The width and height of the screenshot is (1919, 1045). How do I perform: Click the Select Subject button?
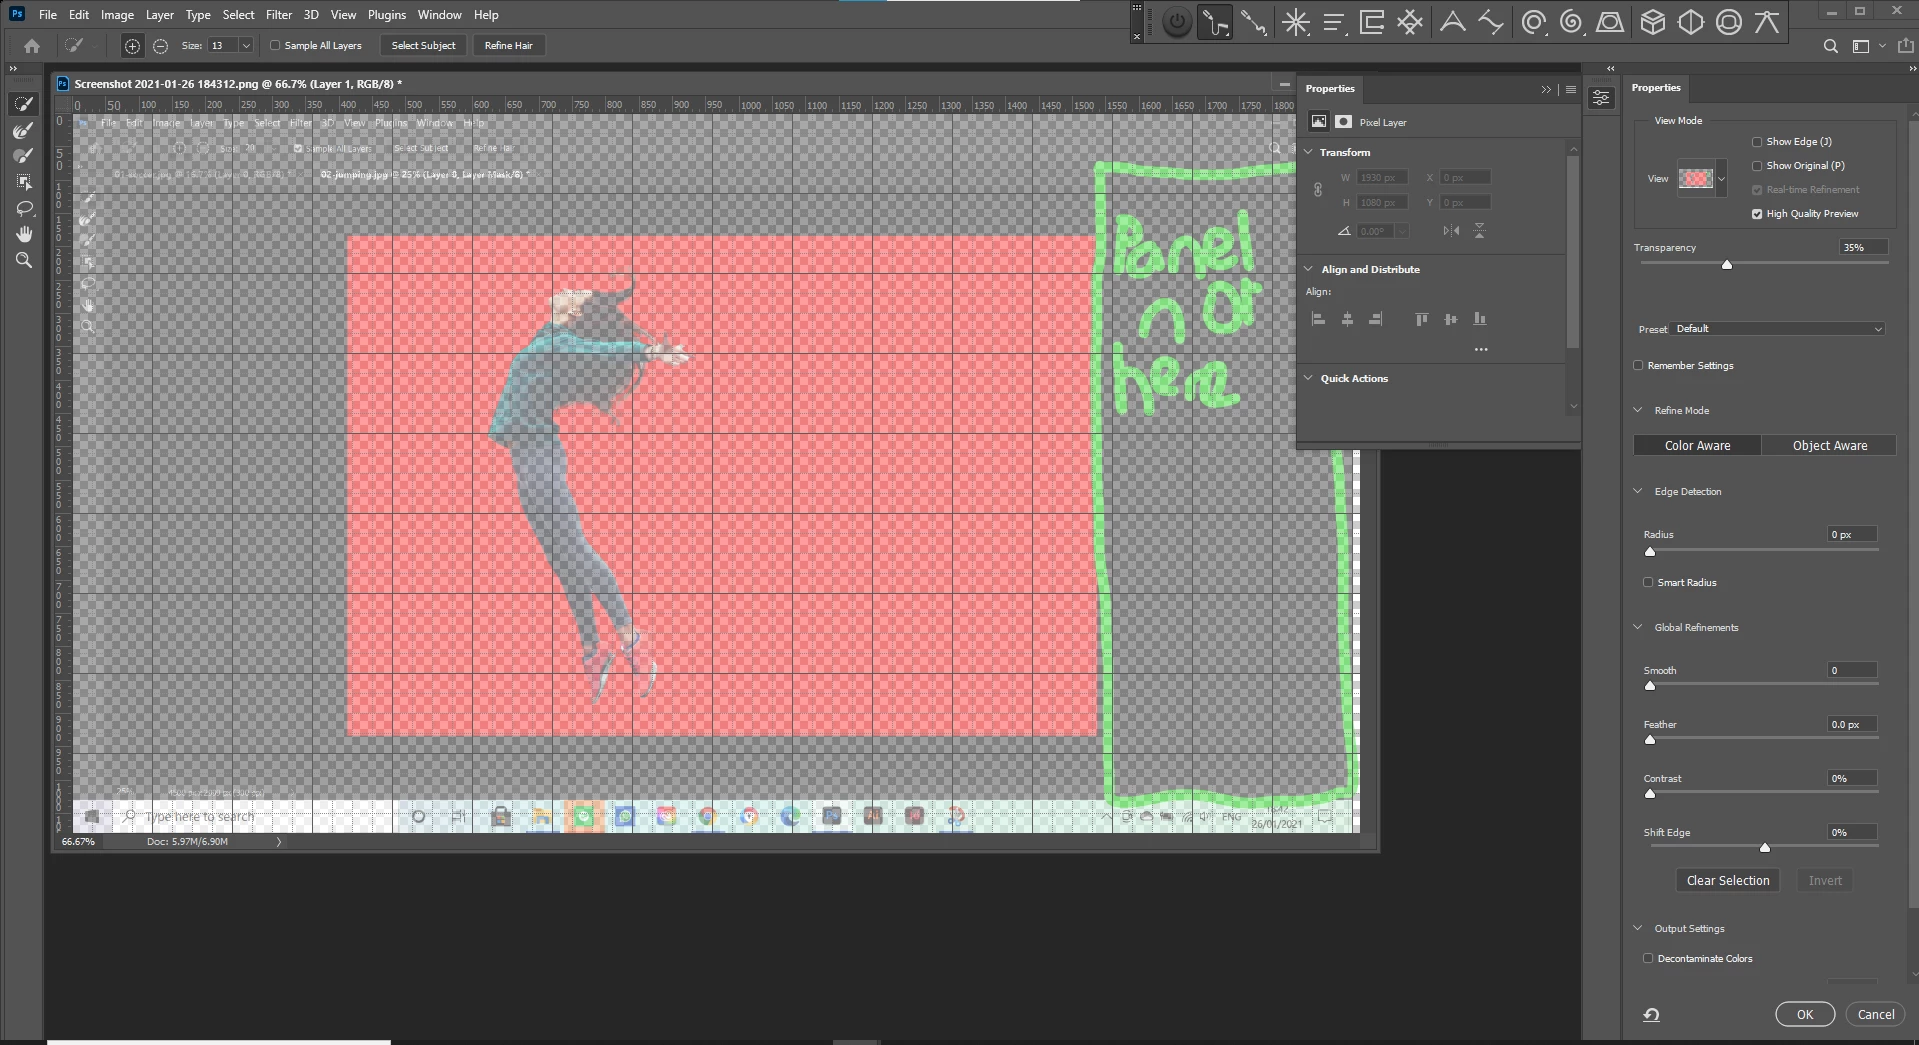[423, 46]
